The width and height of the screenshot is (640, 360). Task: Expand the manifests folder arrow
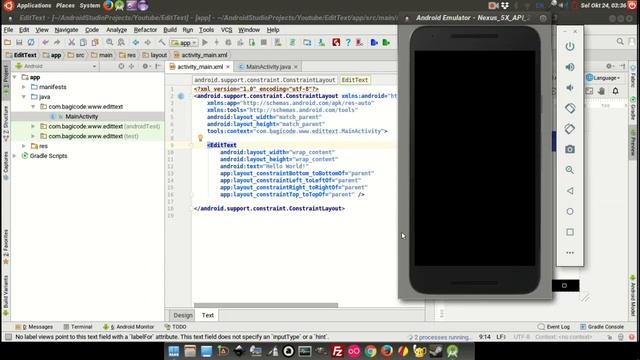(x=24, y=87)
